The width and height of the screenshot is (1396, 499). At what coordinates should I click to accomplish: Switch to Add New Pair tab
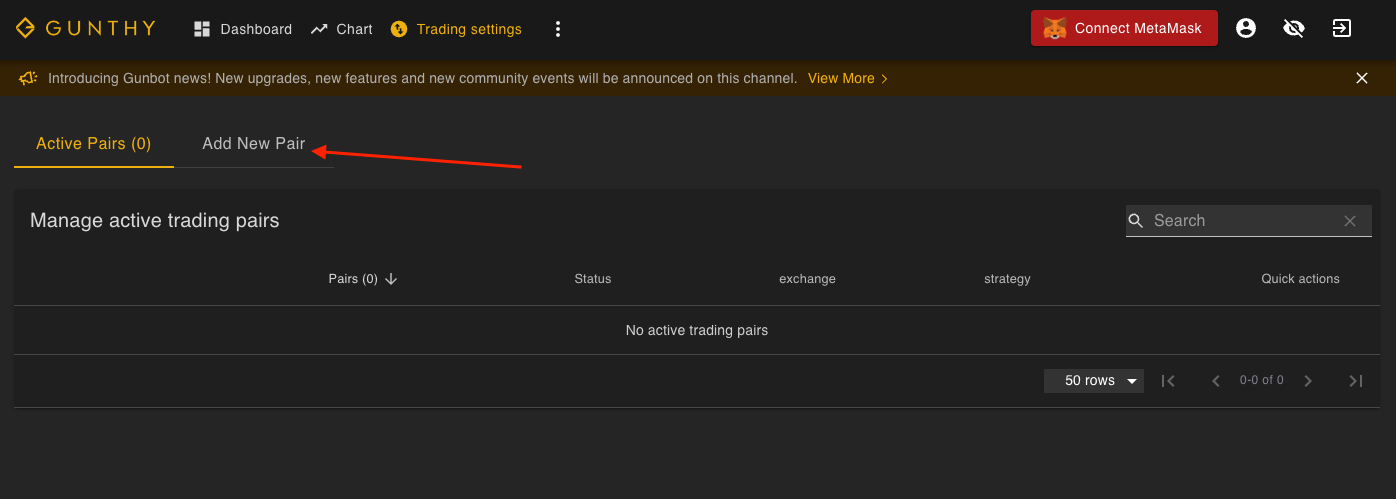253,143
